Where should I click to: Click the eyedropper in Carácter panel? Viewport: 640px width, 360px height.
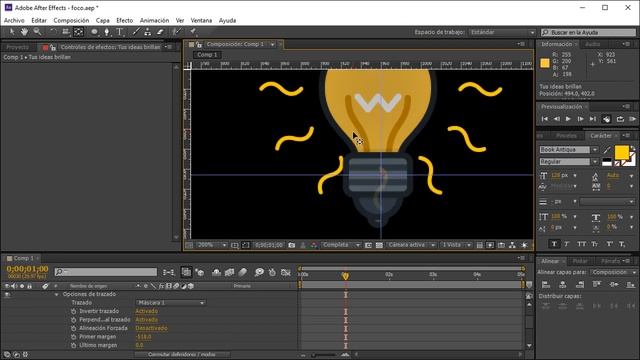point(607,150)
